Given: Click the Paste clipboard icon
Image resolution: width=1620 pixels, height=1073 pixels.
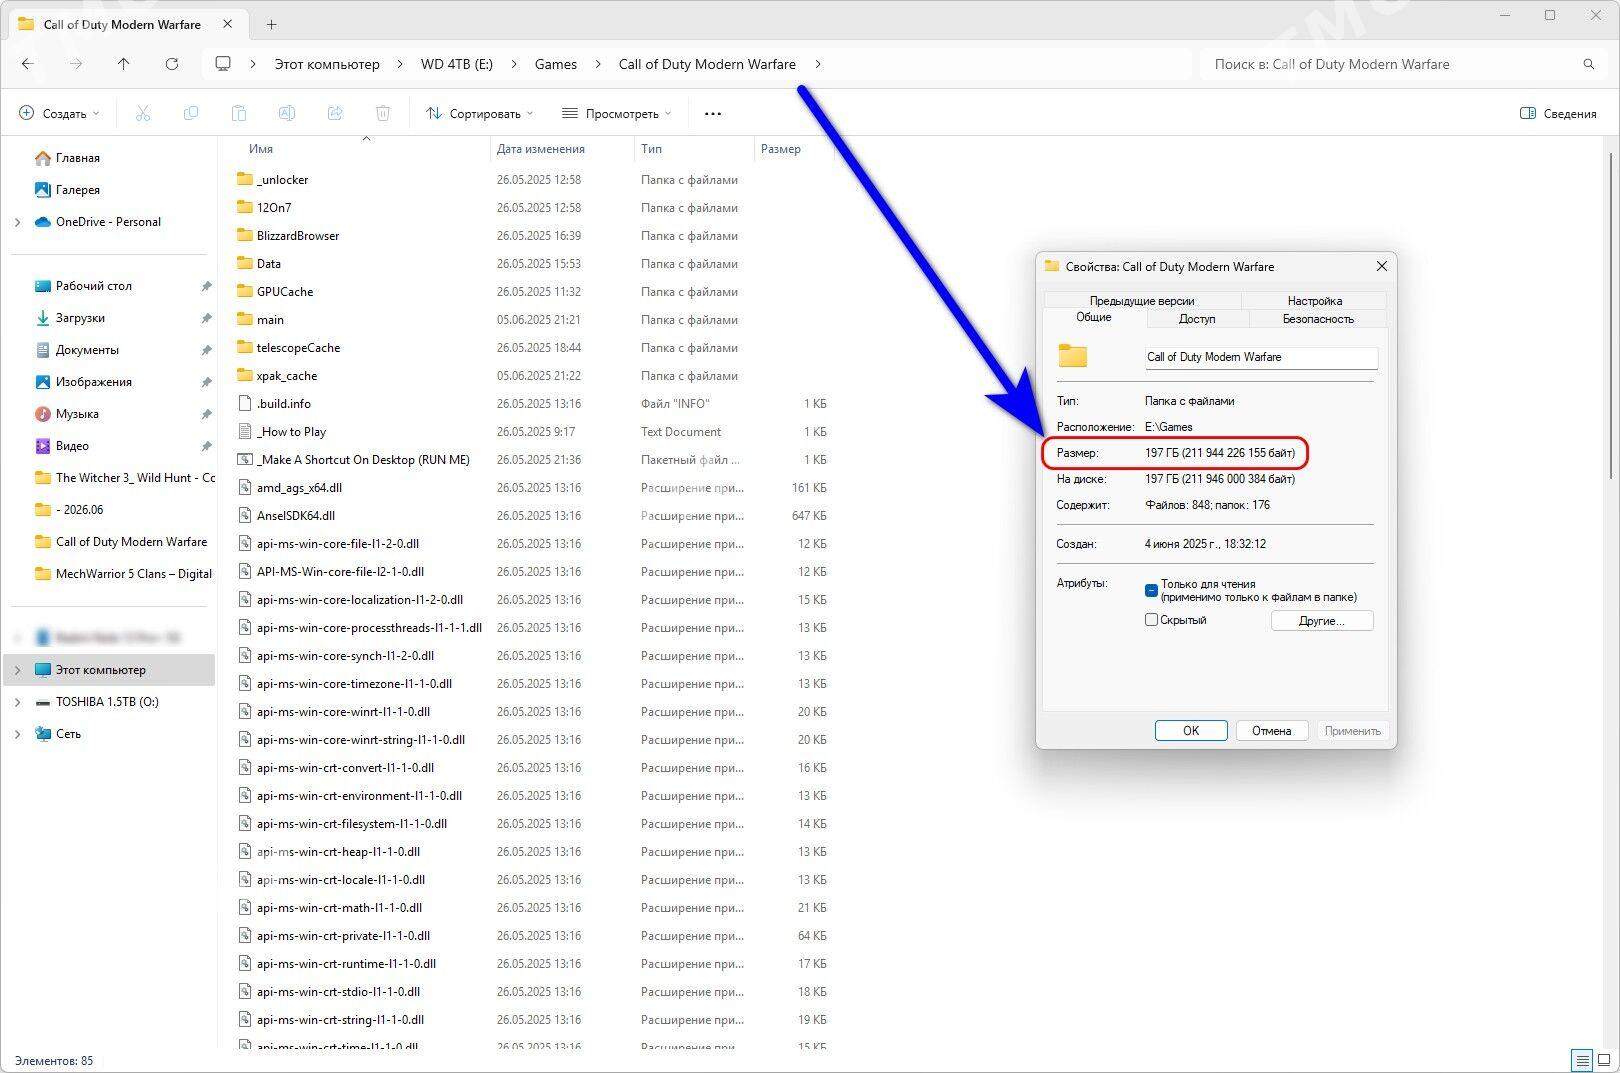Looking at the screenshot, I should tap(239, 113).
